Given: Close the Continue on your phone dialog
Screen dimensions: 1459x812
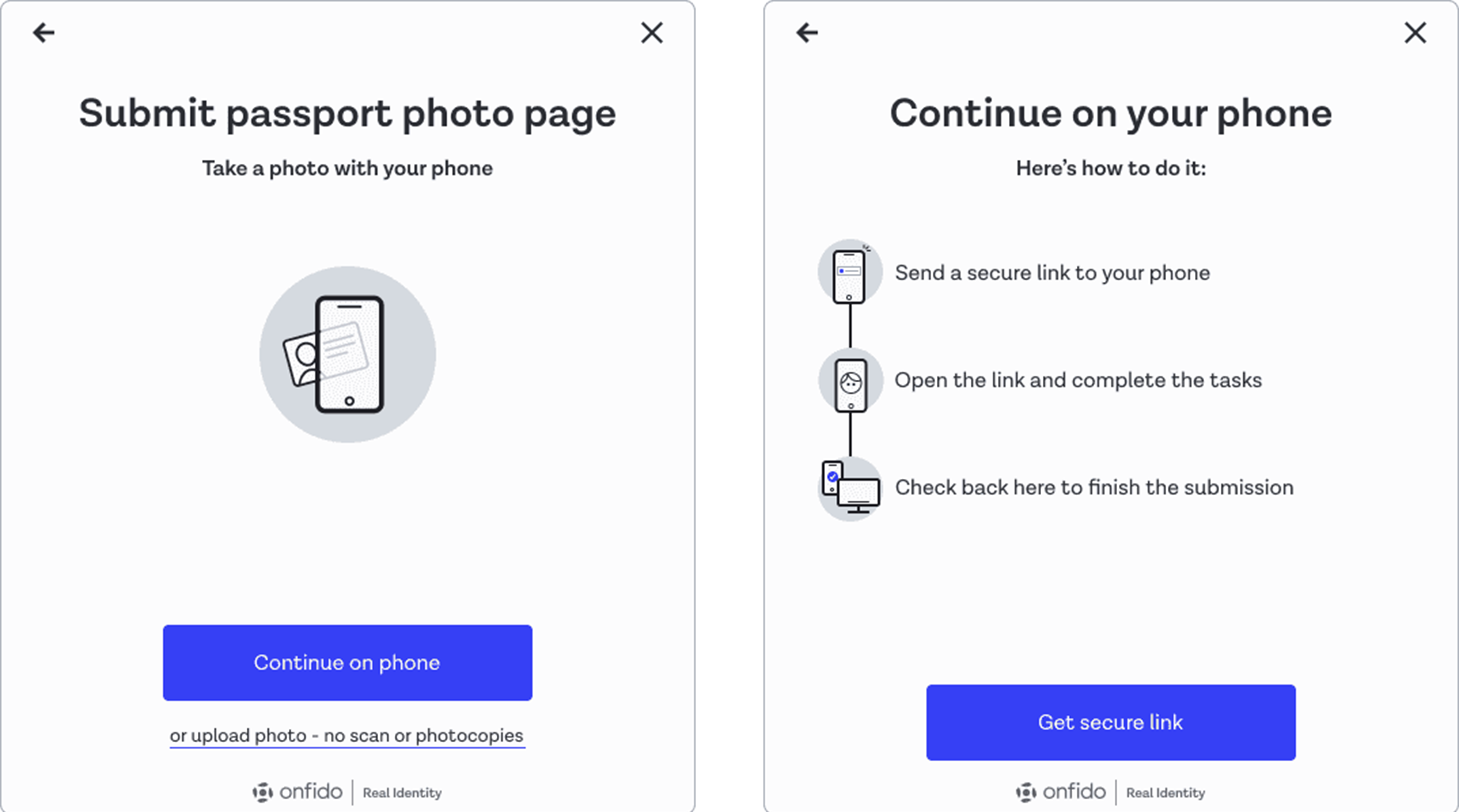Looking at the screenshot, I should coord(1416,32).
